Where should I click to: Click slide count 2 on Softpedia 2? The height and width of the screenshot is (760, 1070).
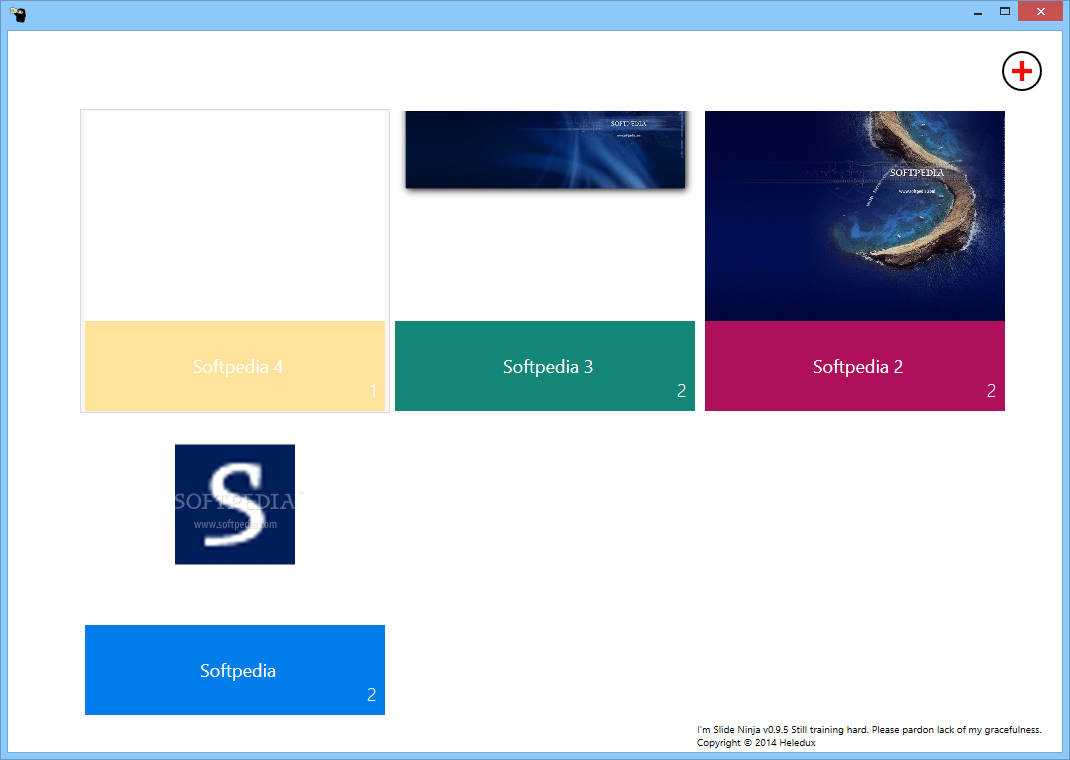tap(991, 391)
